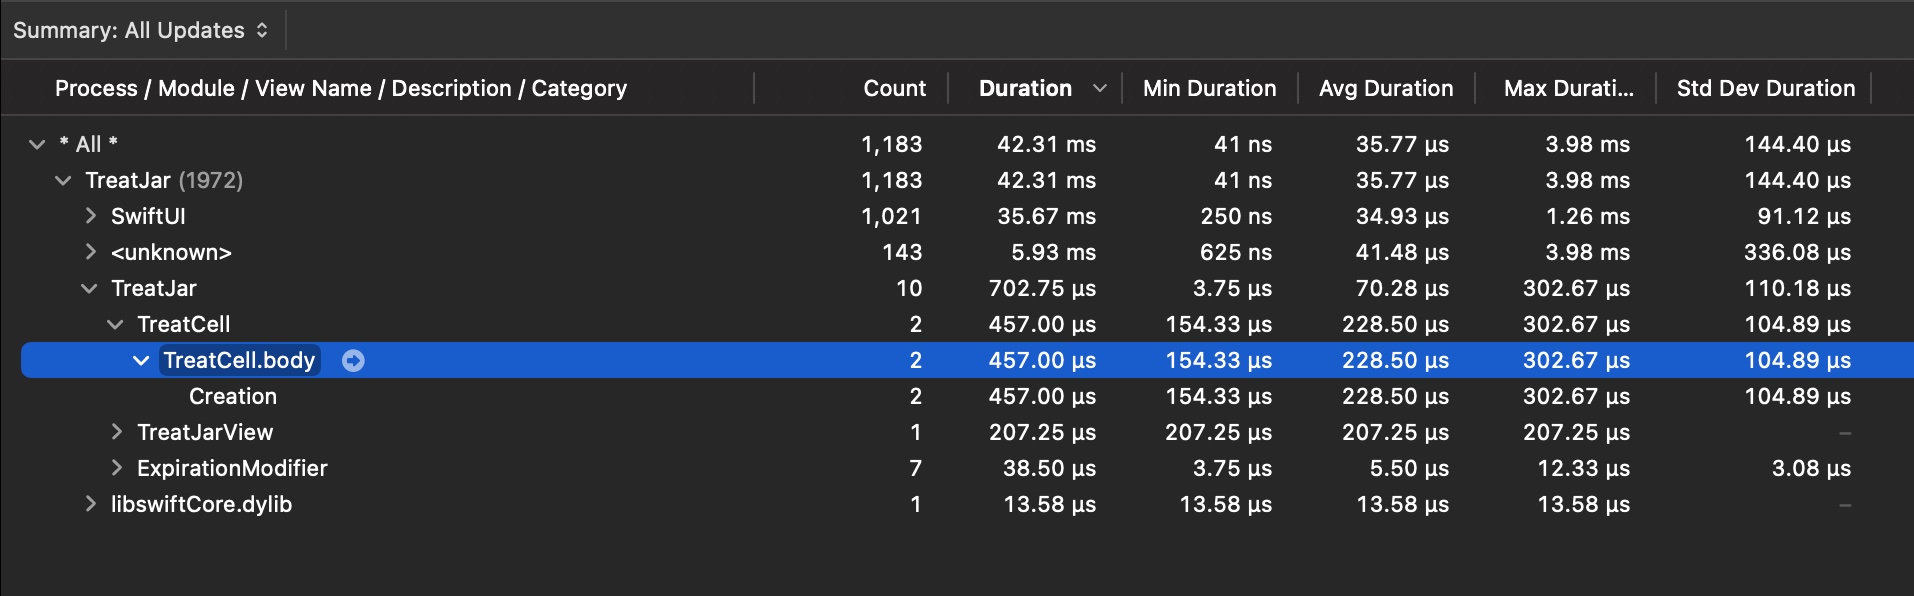
Task: Sort by the Count column header
Action: coord(894,88)
